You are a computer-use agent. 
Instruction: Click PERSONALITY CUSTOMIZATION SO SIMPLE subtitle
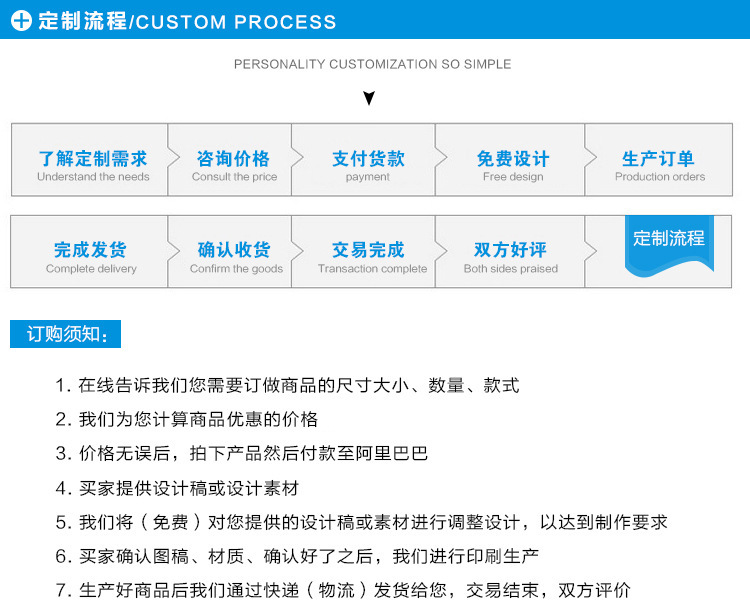pos(372,64)
